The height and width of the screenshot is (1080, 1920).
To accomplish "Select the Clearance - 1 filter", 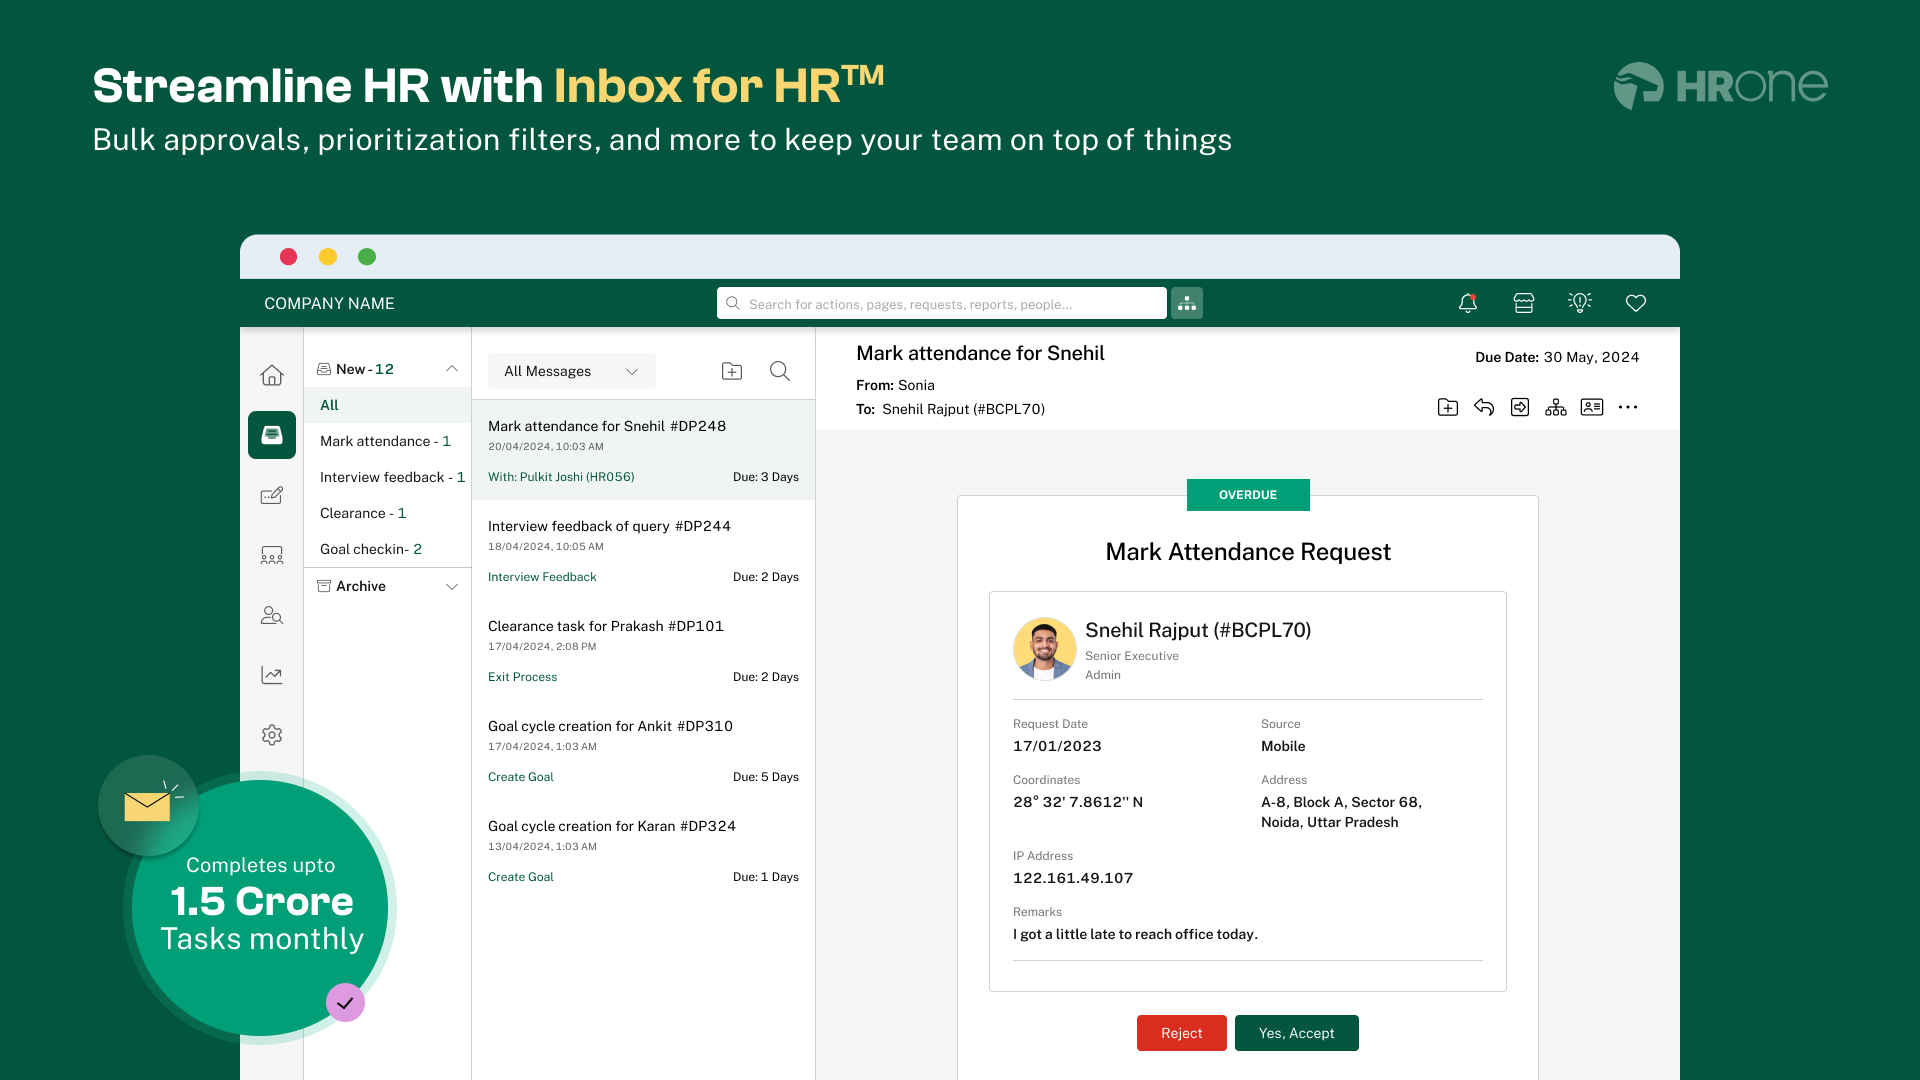I will tap(363, 513).
